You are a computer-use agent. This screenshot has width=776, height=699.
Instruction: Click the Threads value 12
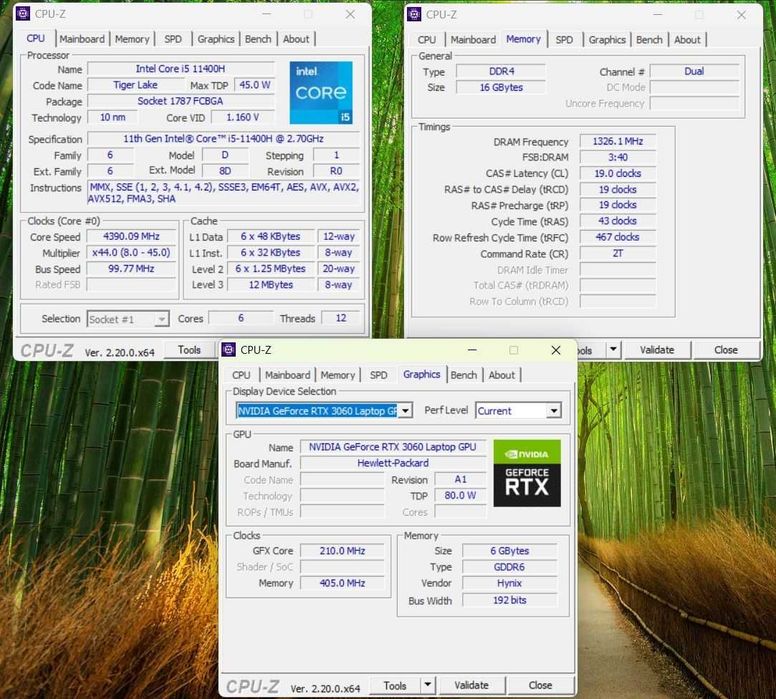click(x=341, y=318)
